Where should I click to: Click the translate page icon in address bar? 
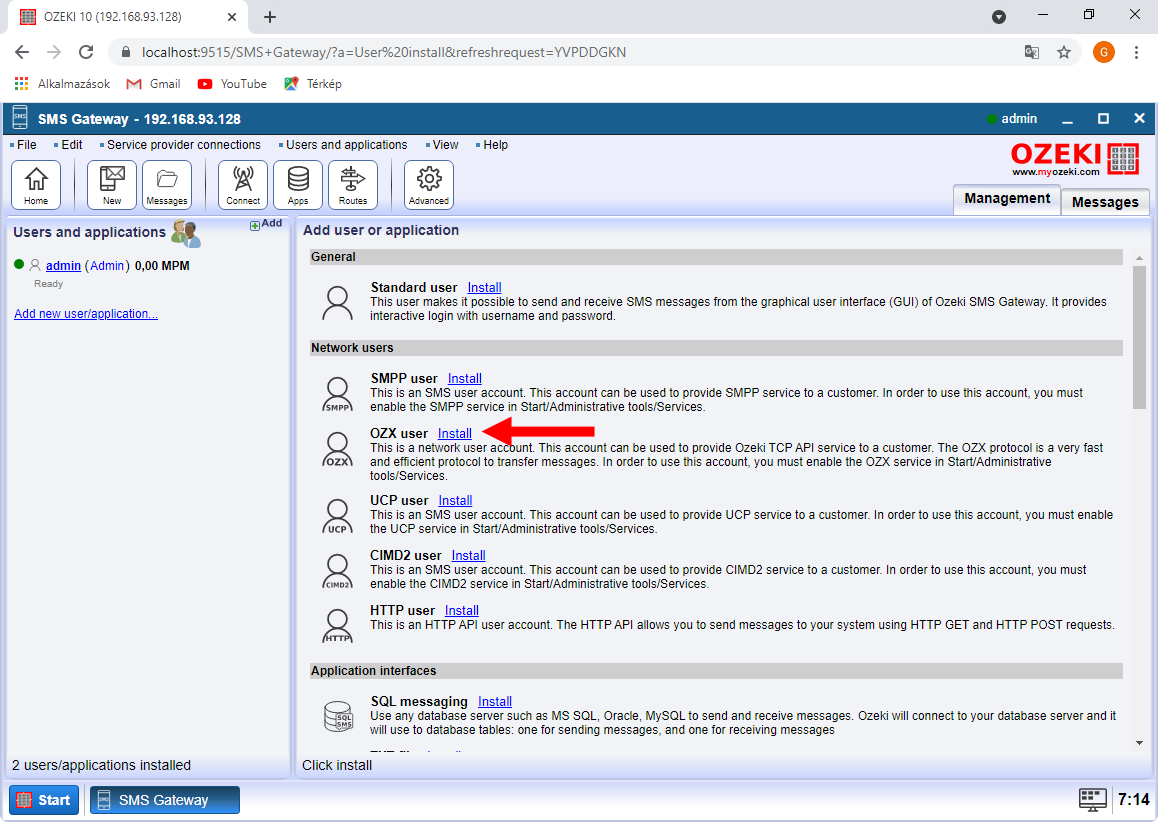(1032, 52)
